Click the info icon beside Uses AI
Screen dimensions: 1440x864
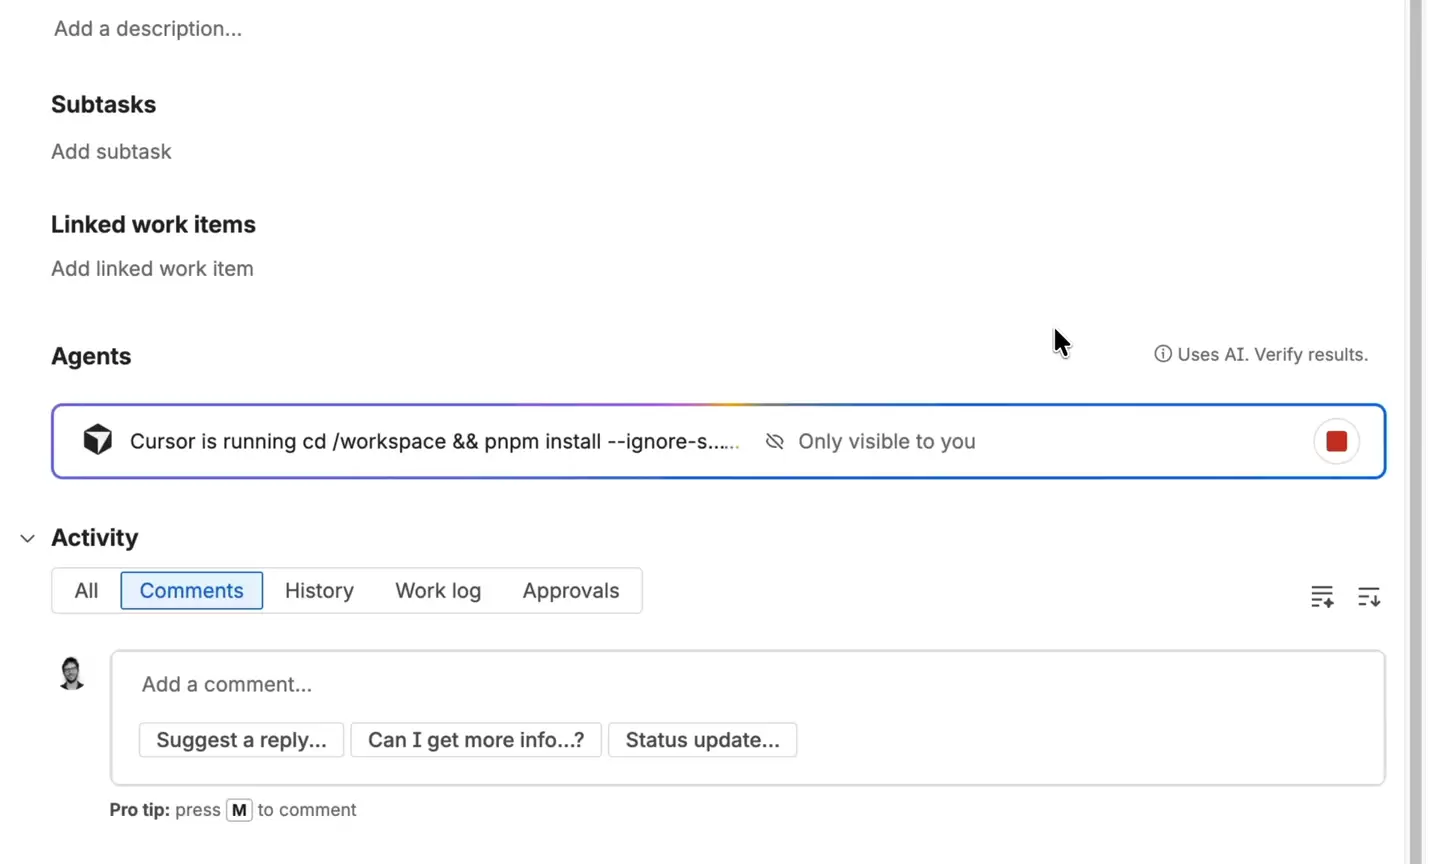click(x=1162, y=354)
